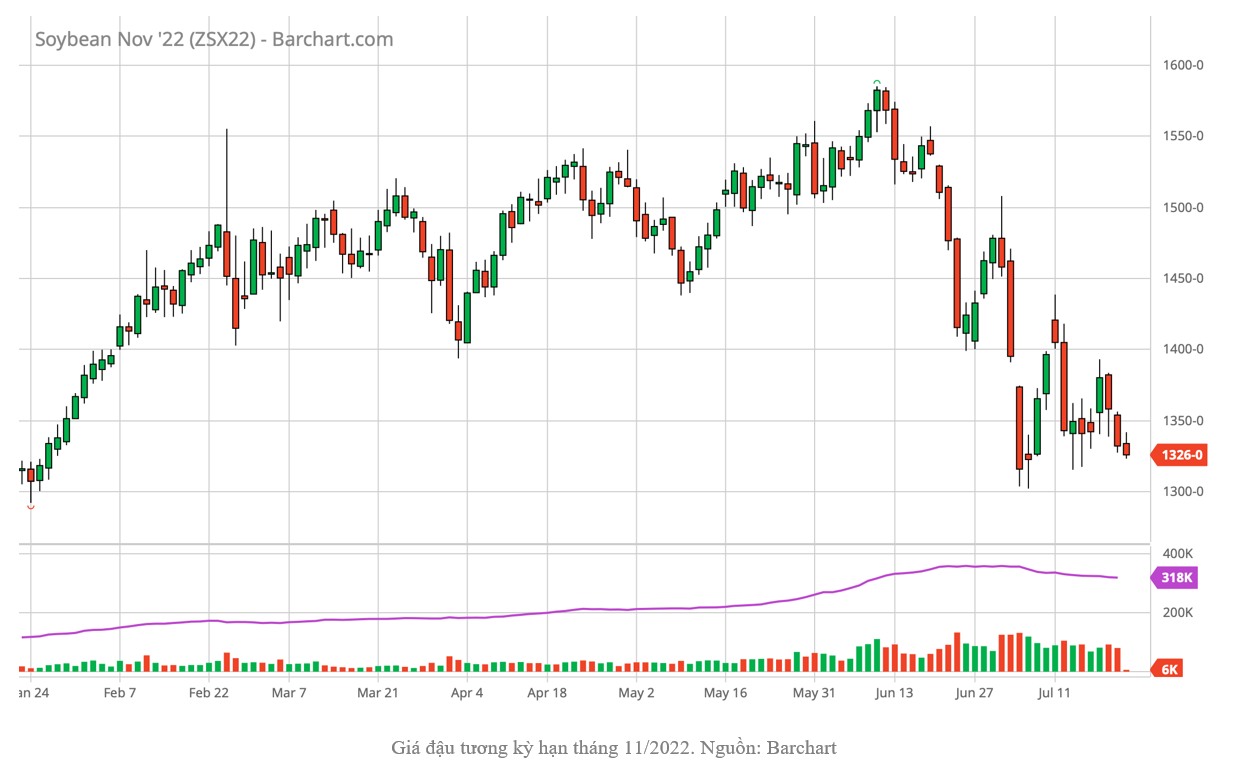The image size is (1256, 775).
Task: Click the red low marker under January candle
Action: 30,507
